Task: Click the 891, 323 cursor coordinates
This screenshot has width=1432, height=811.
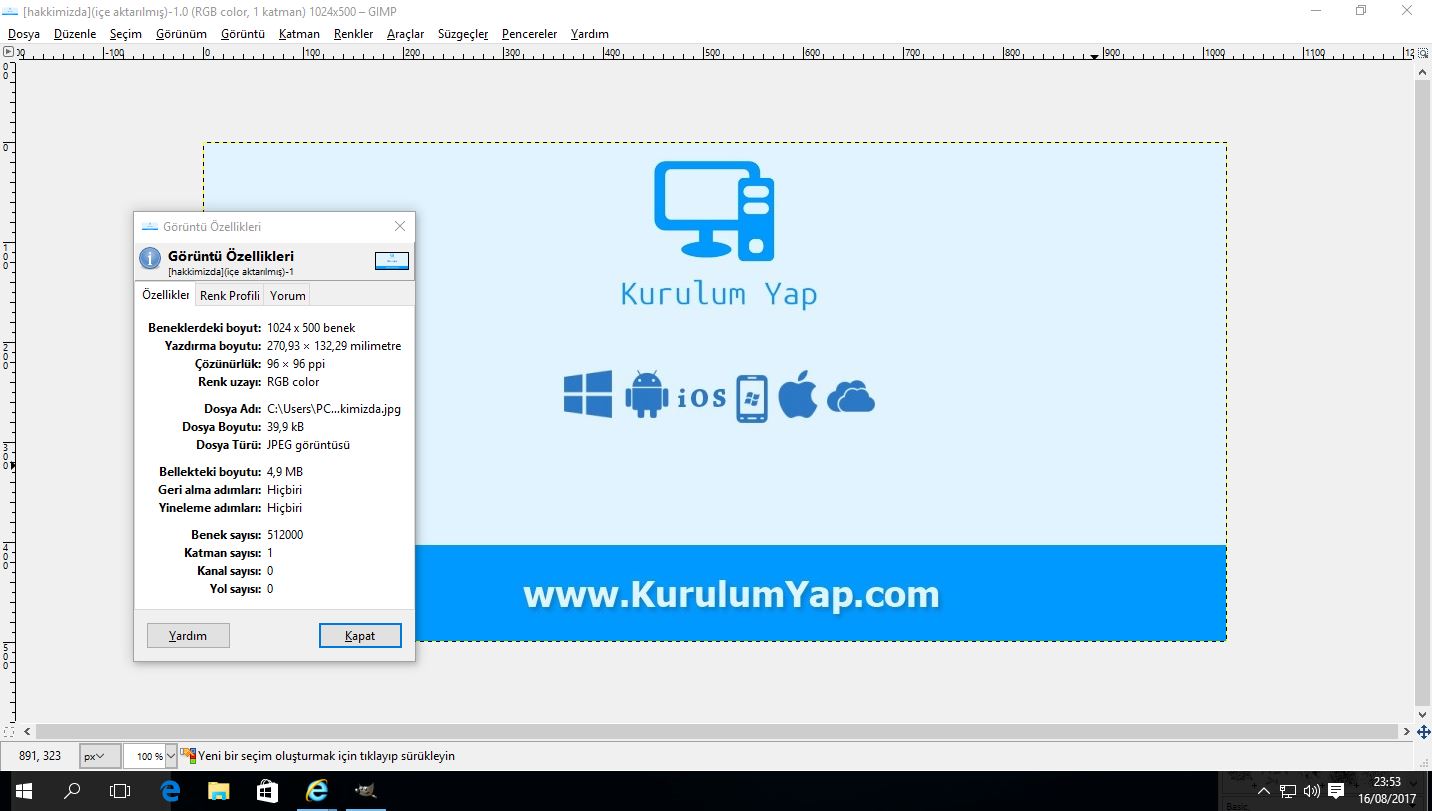Action: point(40,756)
